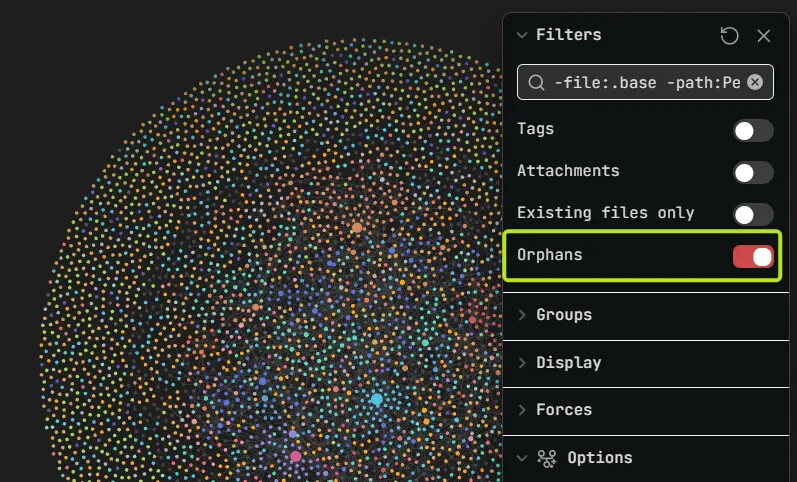Viewport: 797px width, 482px height.
Task: Collapse the Filters section chevron
Action: pos(522,35)
